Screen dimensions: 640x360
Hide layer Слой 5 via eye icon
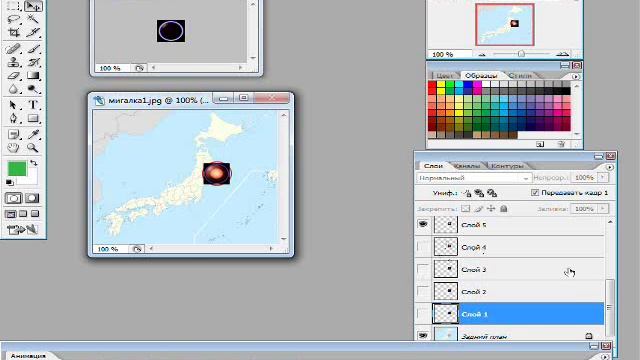423,224
